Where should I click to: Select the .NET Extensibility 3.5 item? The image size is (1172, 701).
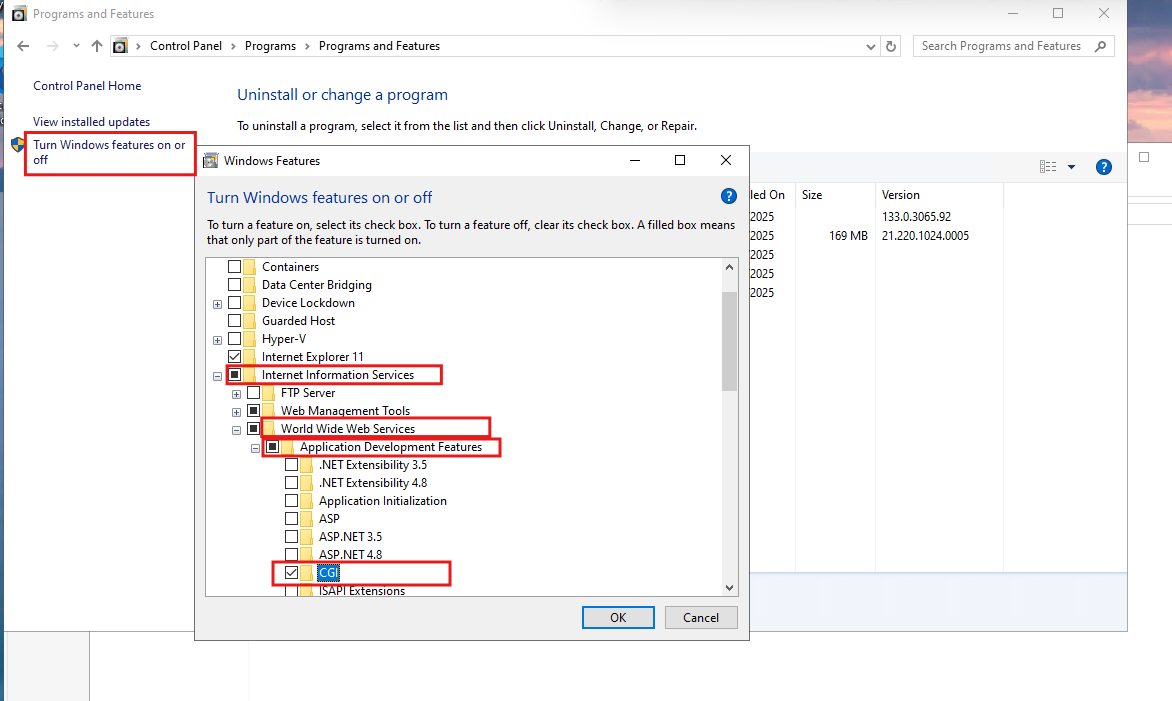pos(373,465)
